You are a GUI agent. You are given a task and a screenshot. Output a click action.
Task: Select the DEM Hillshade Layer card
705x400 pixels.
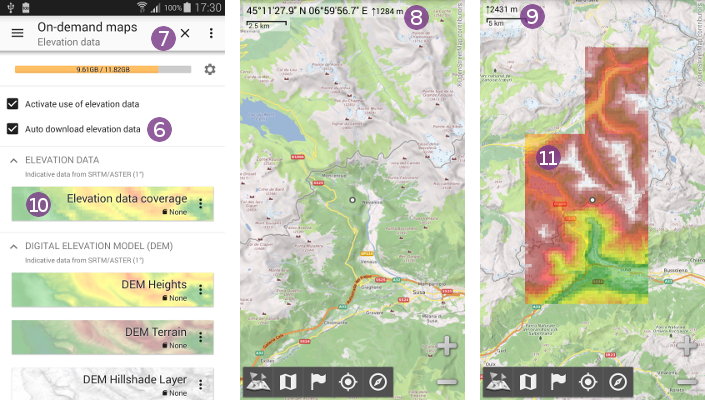112,384
